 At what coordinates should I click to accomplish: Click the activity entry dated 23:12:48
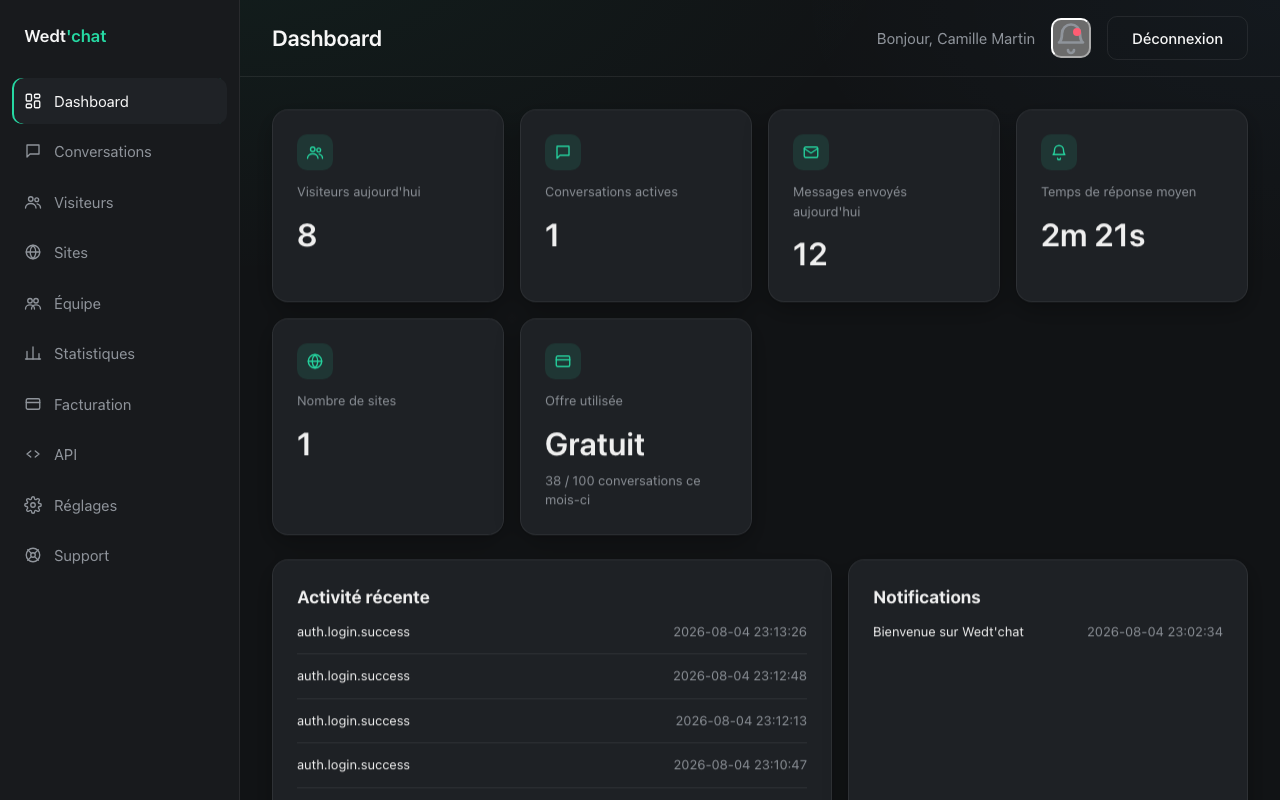pos(552,676)
